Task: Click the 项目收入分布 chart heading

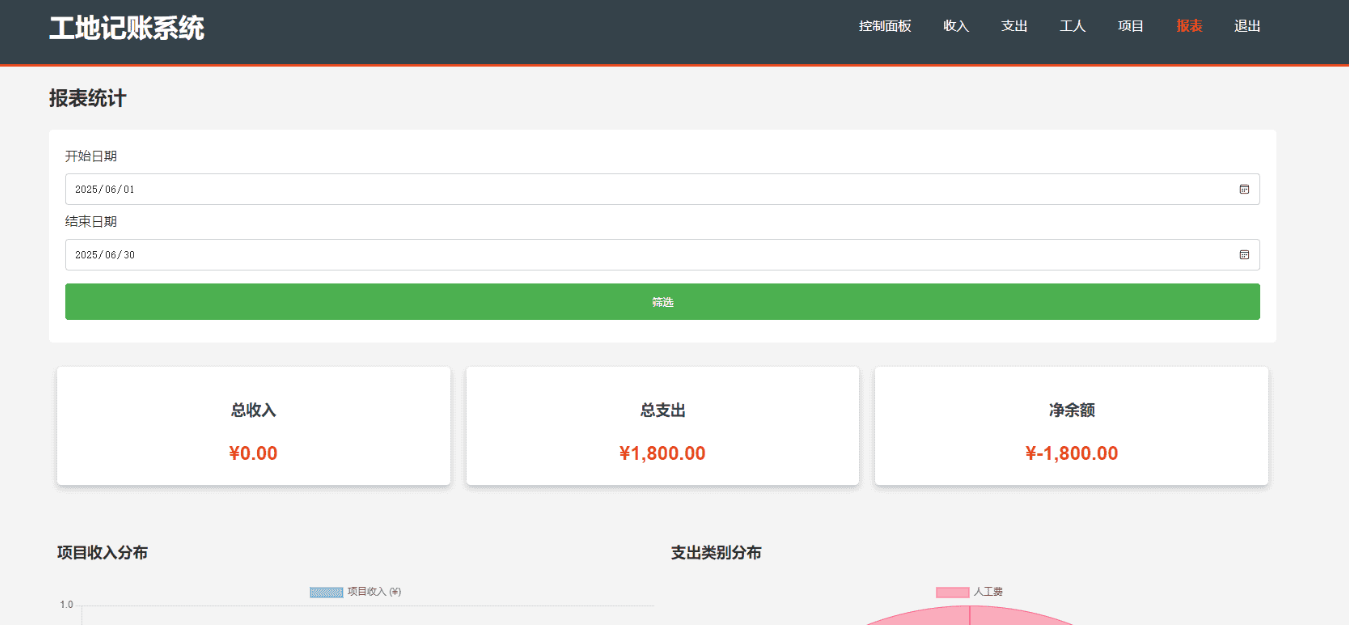Action: [102, 553]
